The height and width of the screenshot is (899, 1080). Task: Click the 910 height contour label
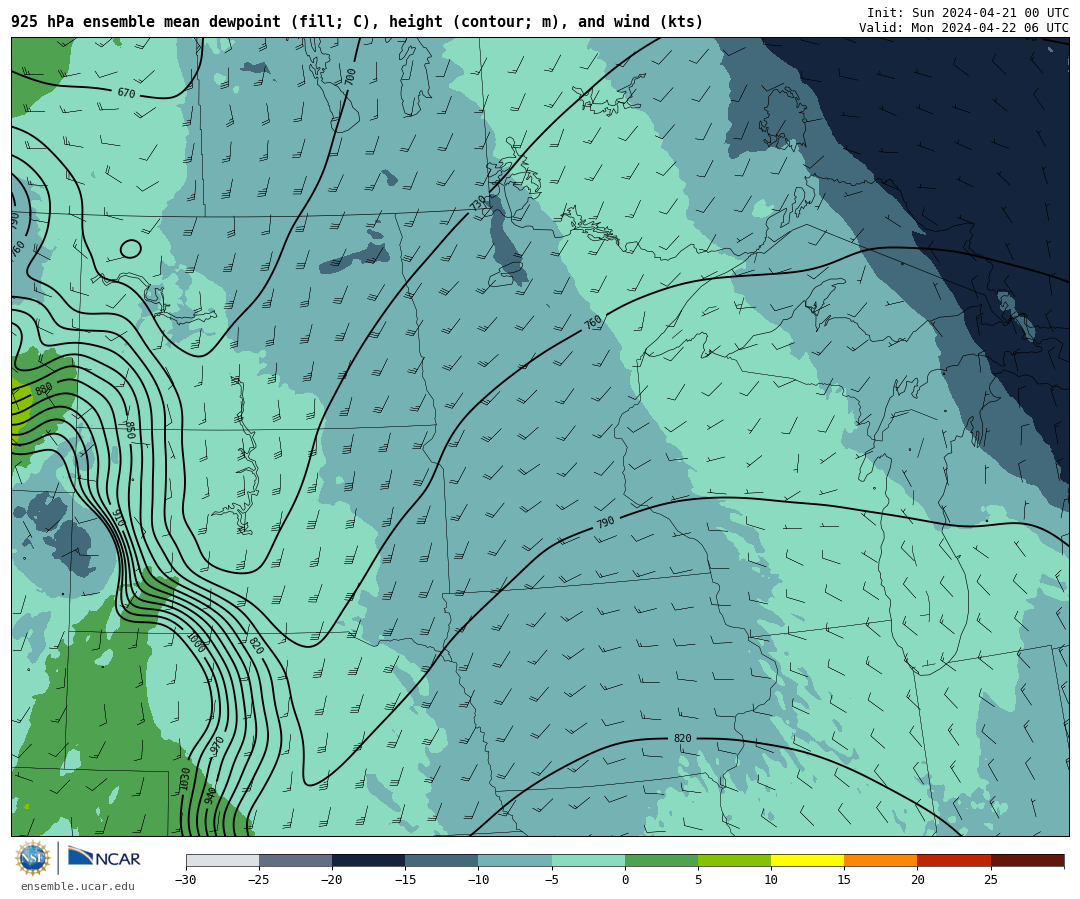coord(119,518)
